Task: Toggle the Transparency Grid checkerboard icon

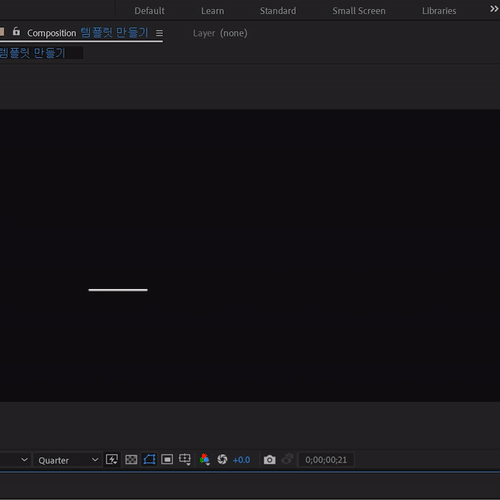Action: tap(131, 460)
